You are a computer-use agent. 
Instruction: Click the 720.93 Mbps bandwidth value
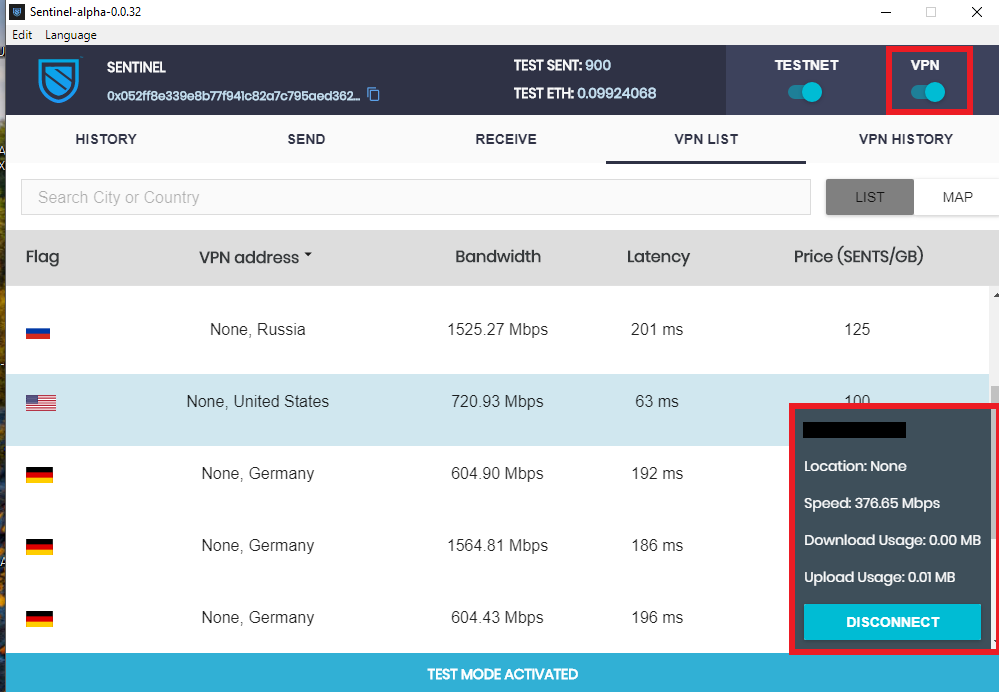click(x=498, y=401)
